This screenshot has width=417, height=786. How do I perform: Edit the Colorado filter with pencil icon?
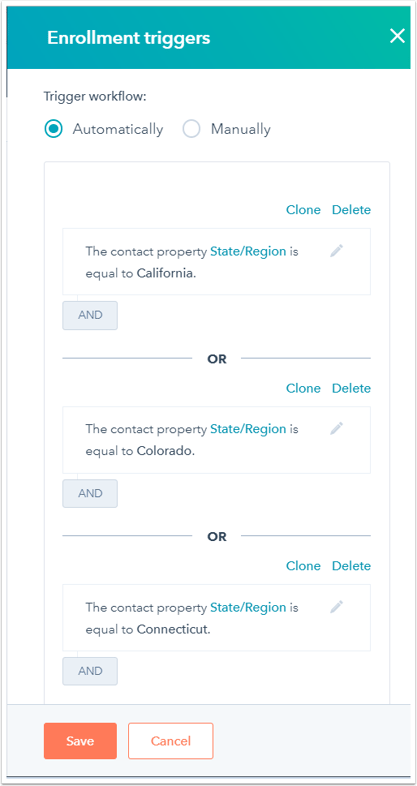point(337,429)
